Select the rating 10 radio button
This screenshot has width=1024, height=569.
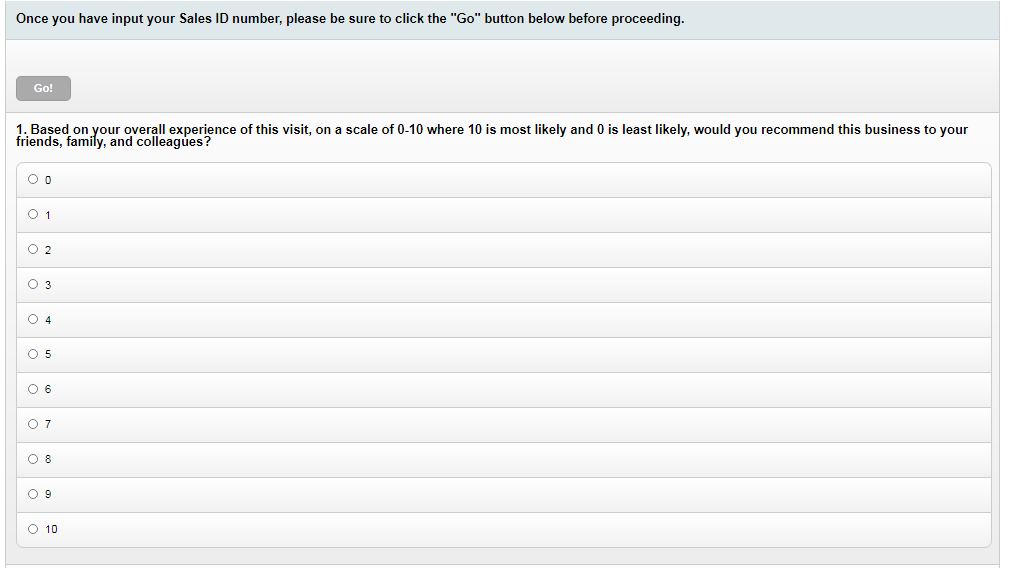[33, 529]
